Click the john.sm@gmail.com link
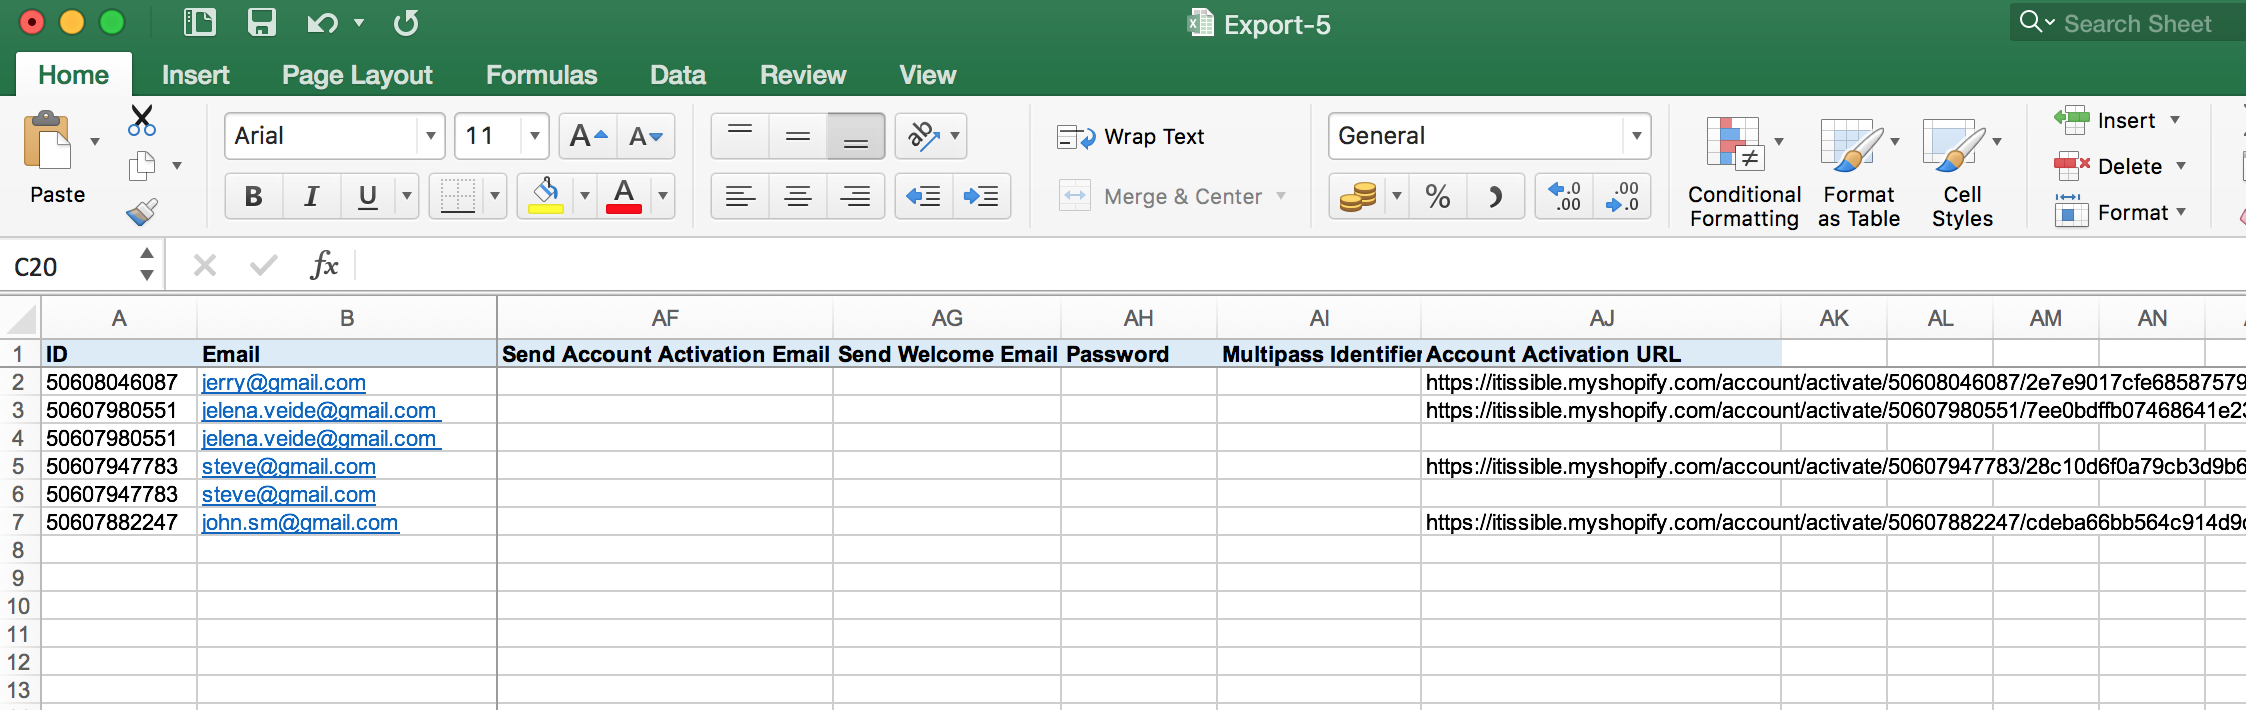 tap(300, 523)
